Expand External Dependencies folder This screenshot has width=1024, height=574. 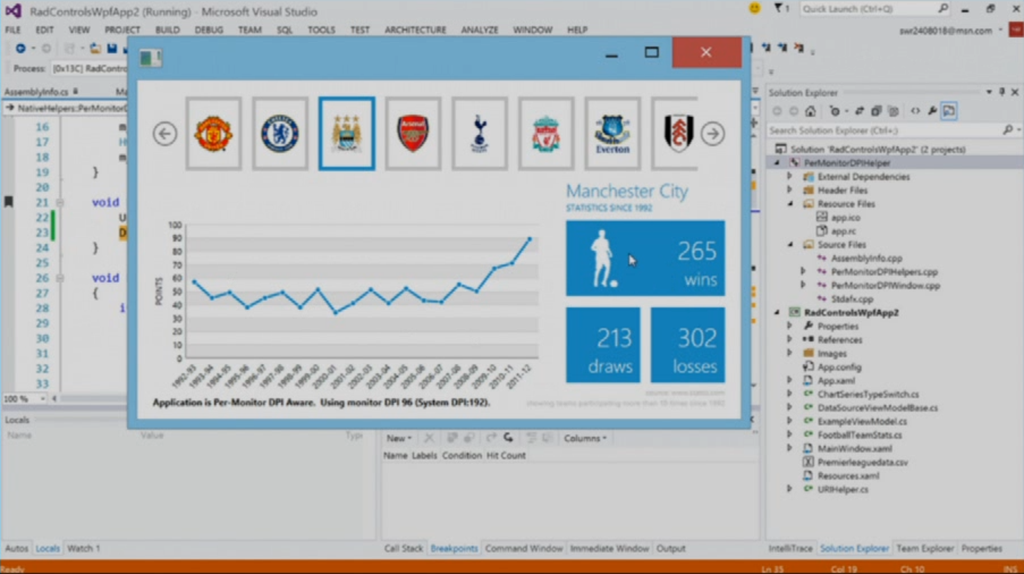790,176
